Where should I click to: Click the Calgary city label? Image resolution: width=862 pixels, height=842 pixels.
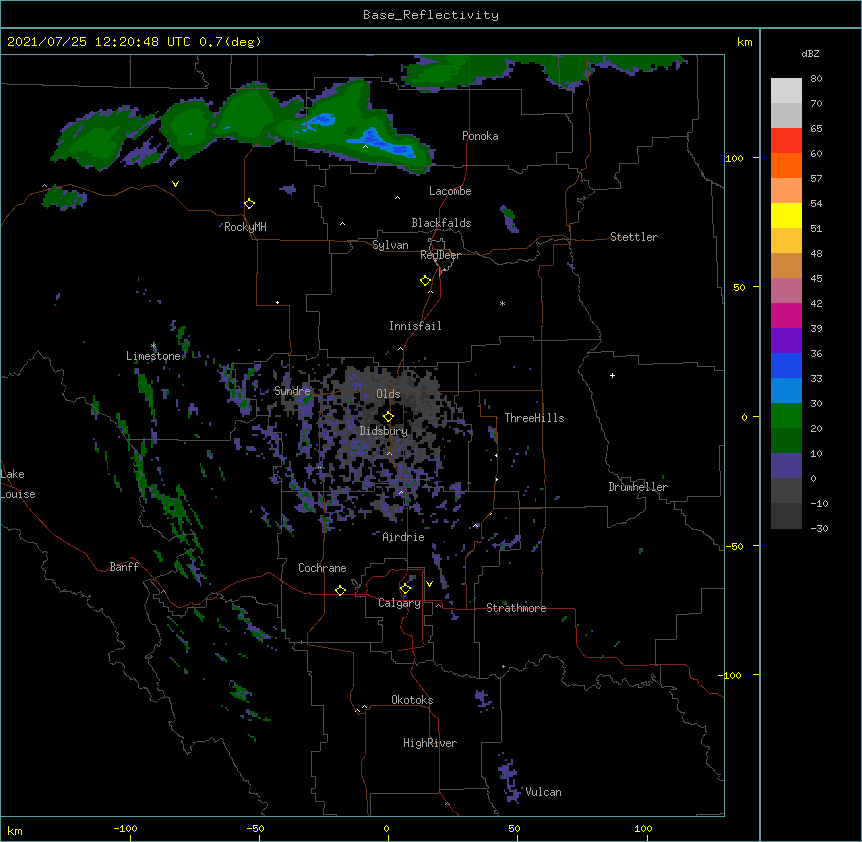pos(400,603)
